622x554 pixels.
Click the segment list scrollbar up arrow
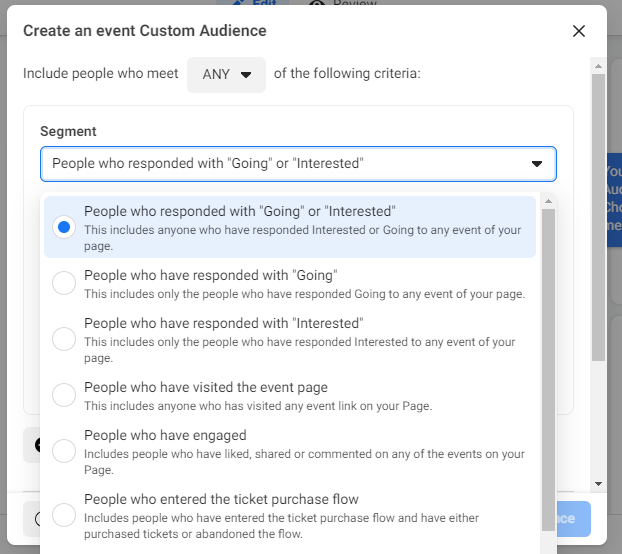(547, 201)
